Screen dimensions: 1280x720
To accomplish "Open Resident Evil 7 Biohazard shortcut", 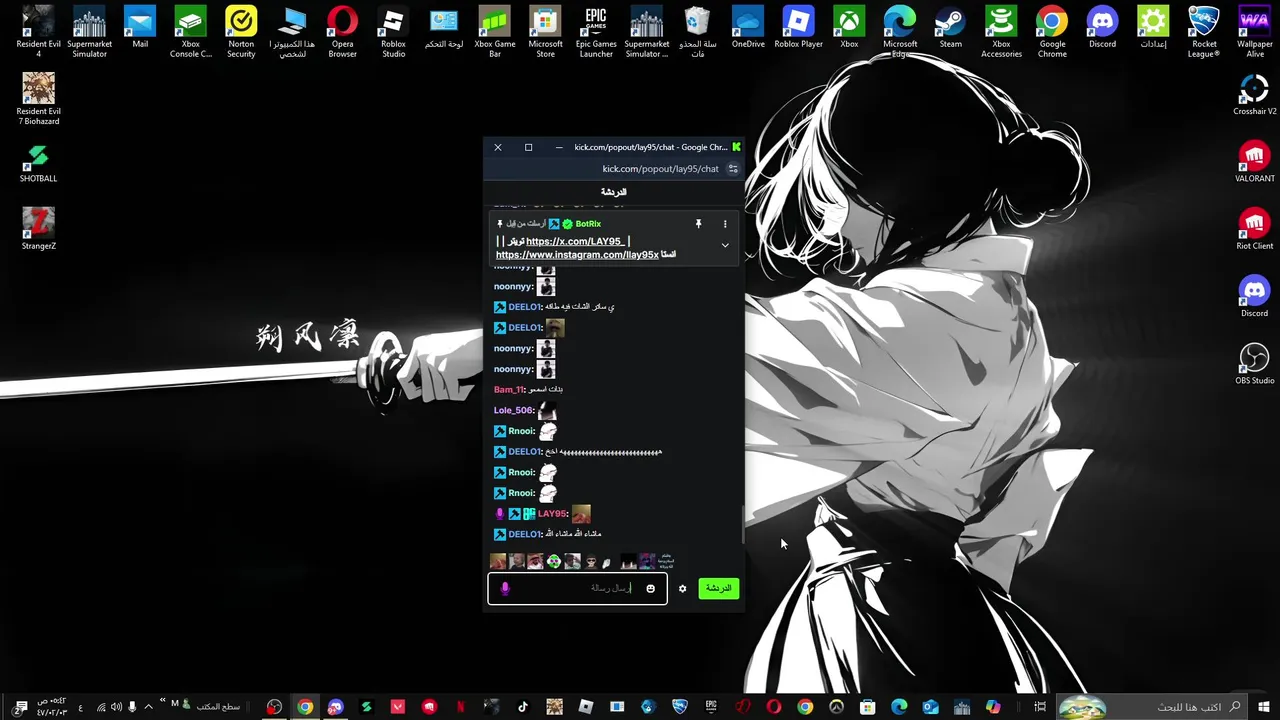I will click(x=38, y=99).
